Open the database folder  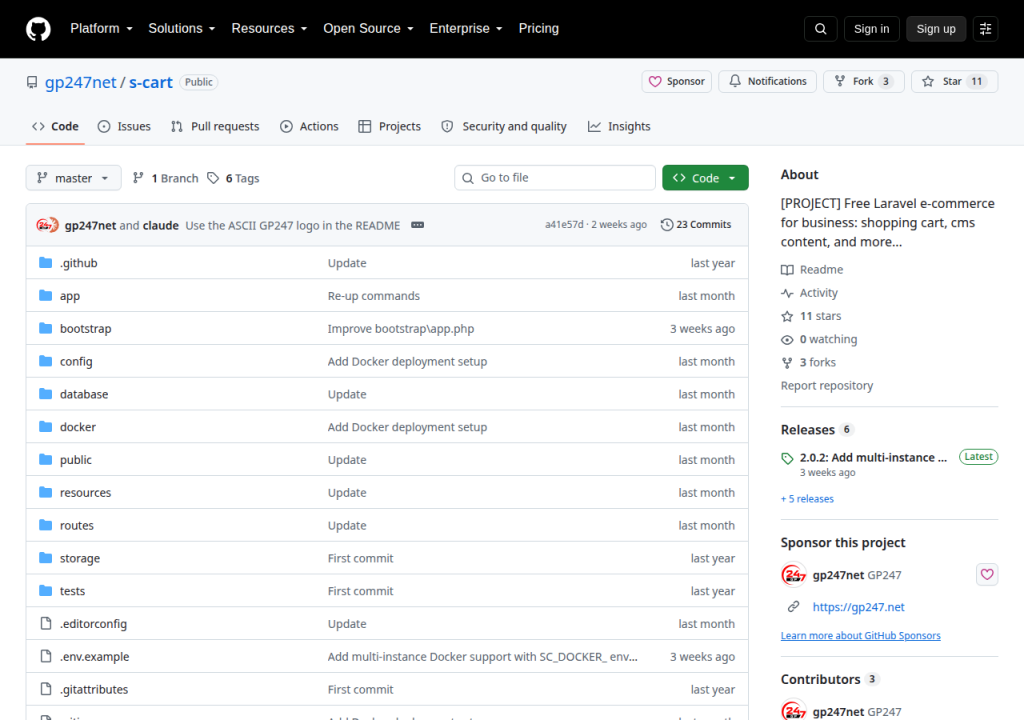click(x=84, y=394)
